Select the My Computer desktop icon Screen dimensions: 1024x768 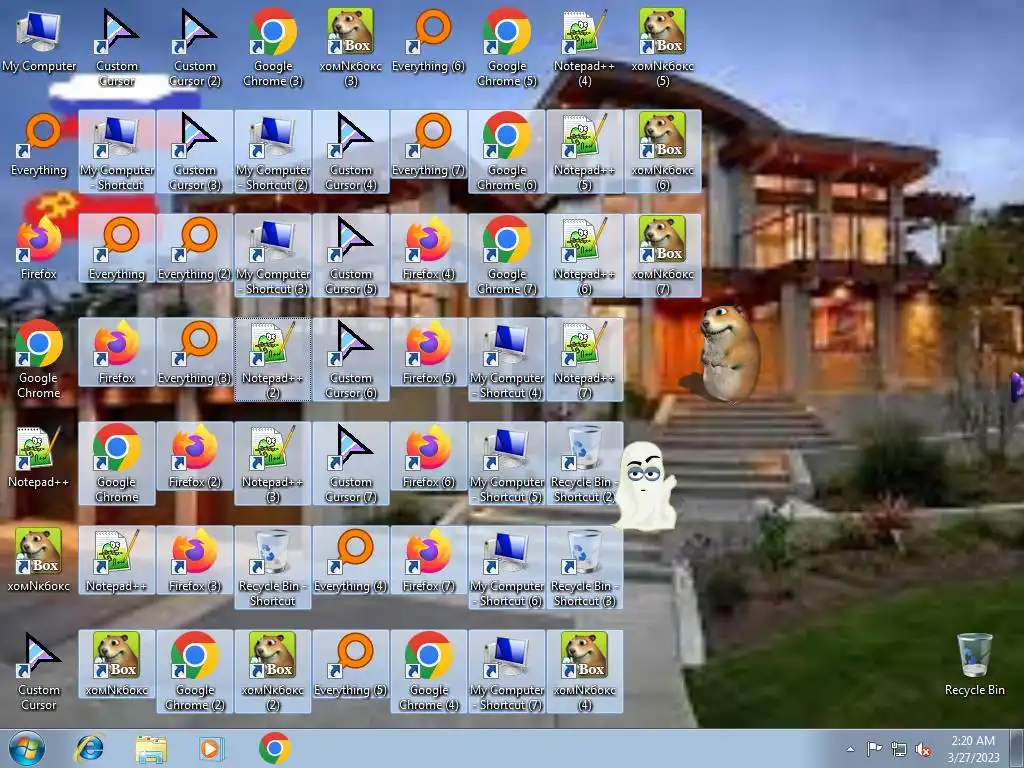pos(39,40)
